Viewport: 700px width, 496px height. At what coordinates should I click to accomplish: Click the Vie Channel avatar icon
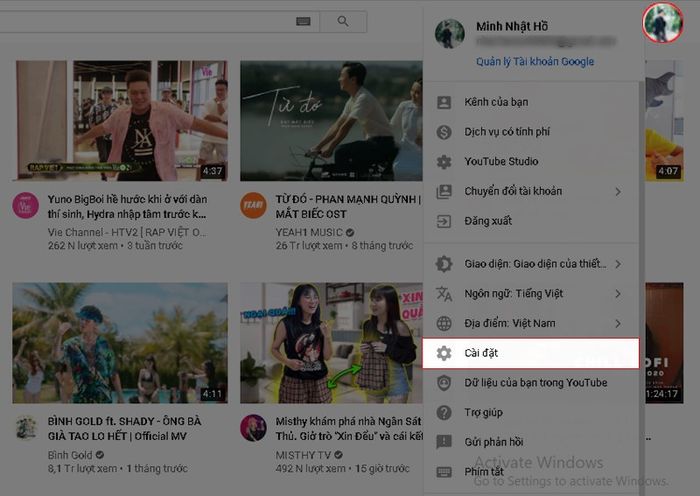25,206
